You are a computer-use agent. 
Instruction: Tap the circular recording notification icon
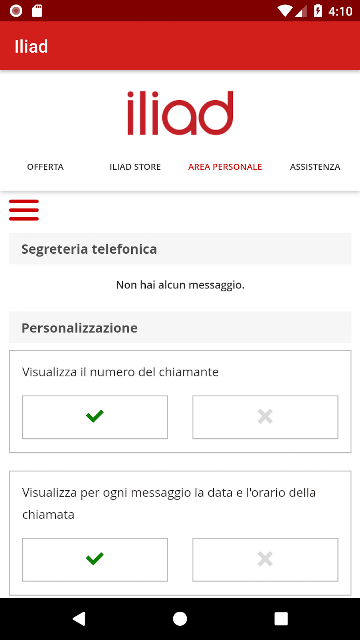tap(16, 11)
